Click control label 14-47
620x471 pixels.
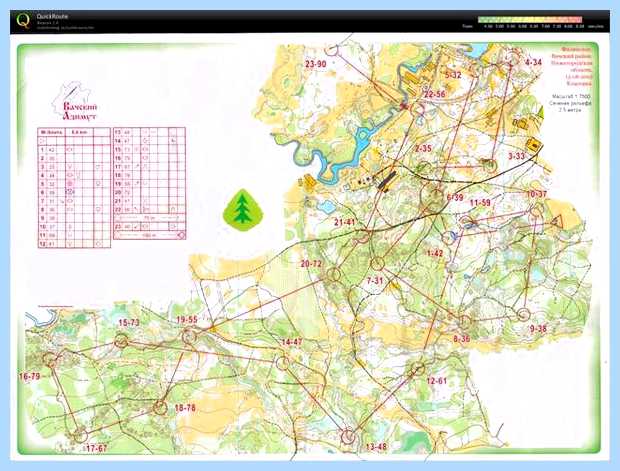pyautogui.click(x=292, y=342)
